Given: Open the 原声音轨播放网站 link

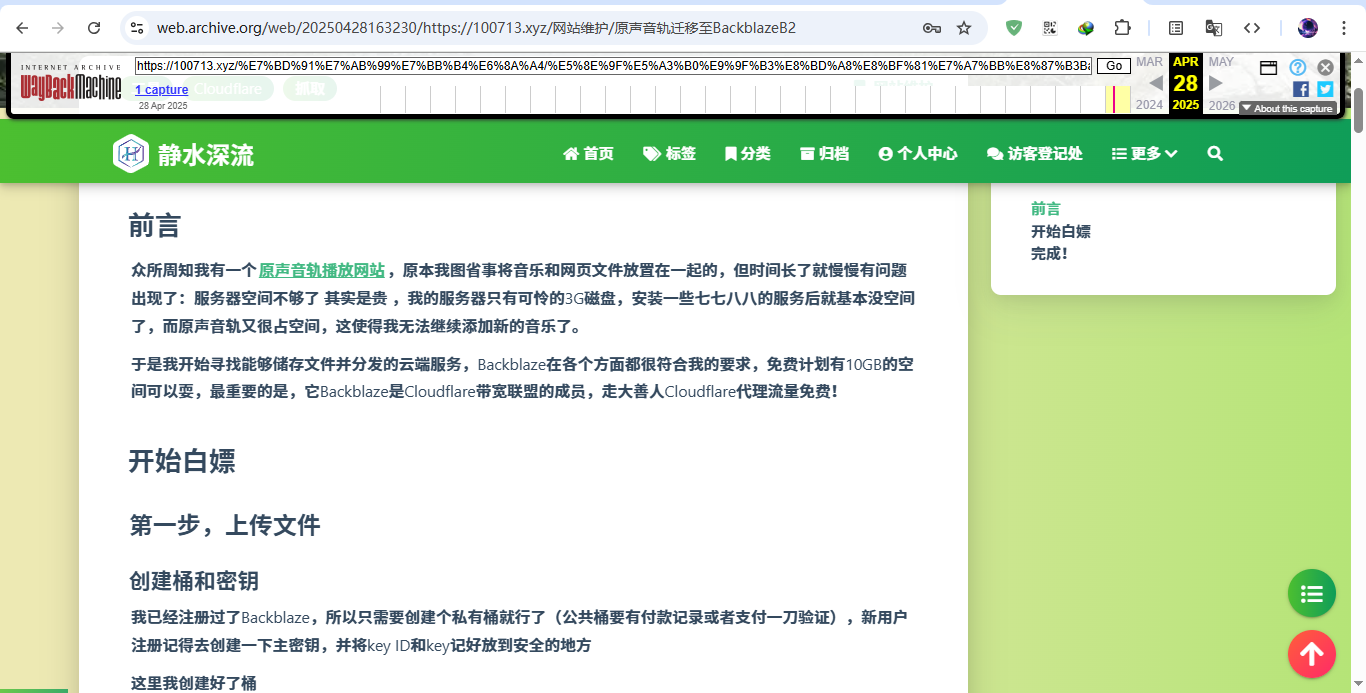Looking at the screenshot, I should tap(321, 270).
